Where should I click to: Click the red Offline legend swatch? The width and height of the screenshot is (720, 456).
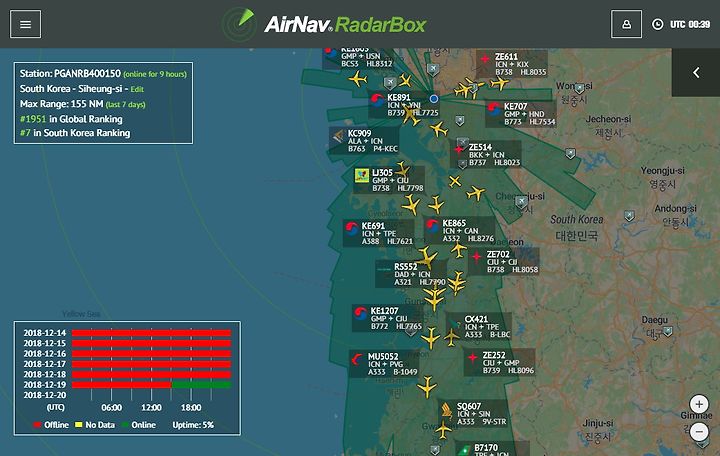37,425
